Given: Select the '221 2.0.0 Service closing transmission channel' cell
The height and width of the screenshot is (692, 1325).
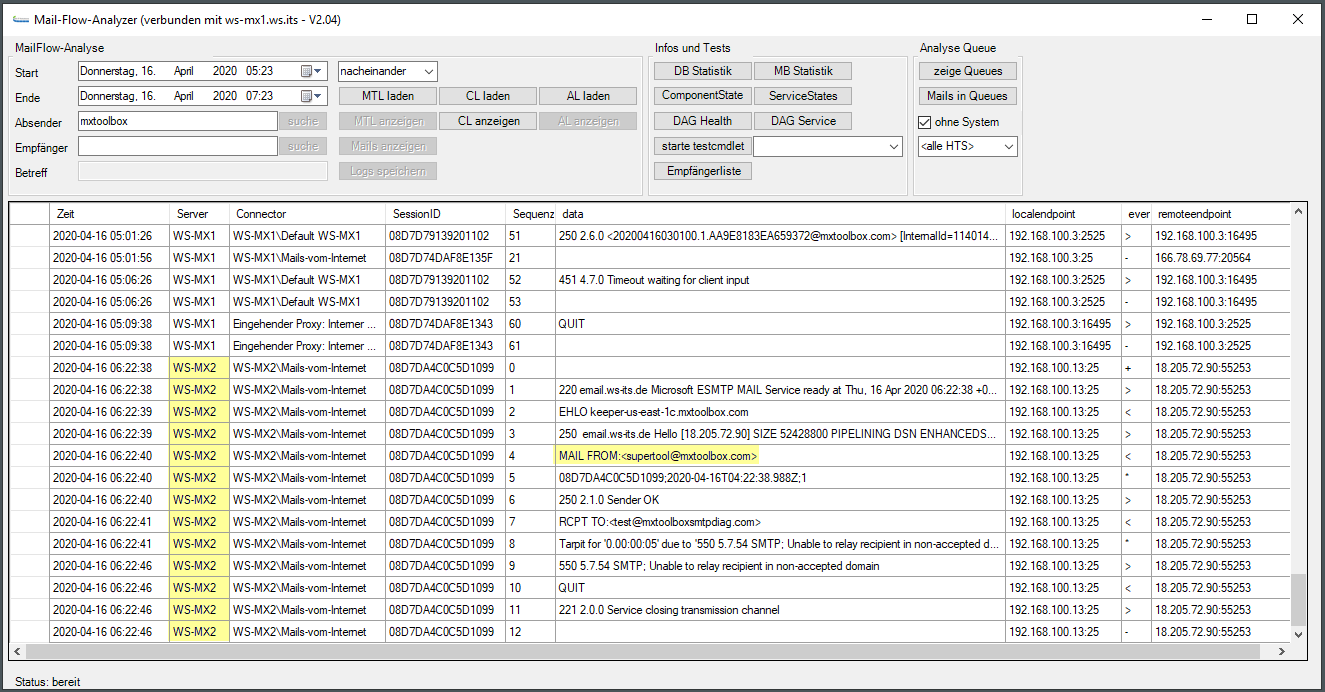Looking at the screenshot, I should 780,610.
